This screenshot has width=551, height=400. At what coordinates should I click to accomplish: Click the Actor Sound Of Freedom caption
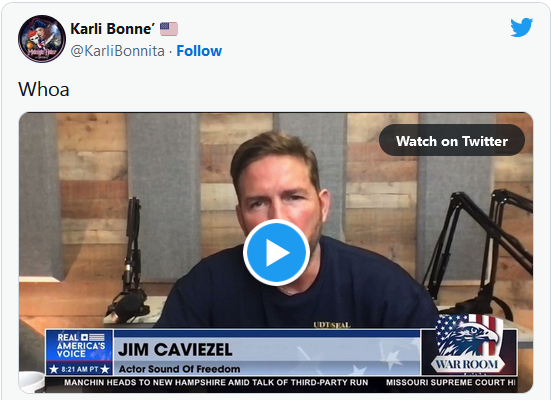[180, 369]
